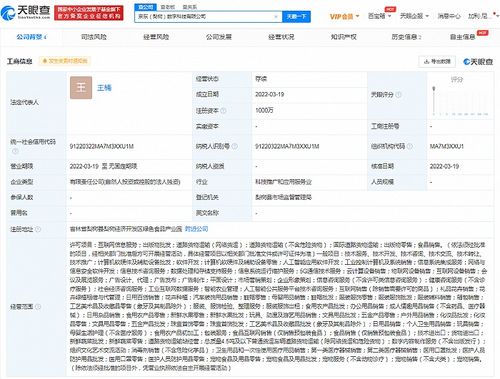Clear the search box with the X icon

[276, 16]
